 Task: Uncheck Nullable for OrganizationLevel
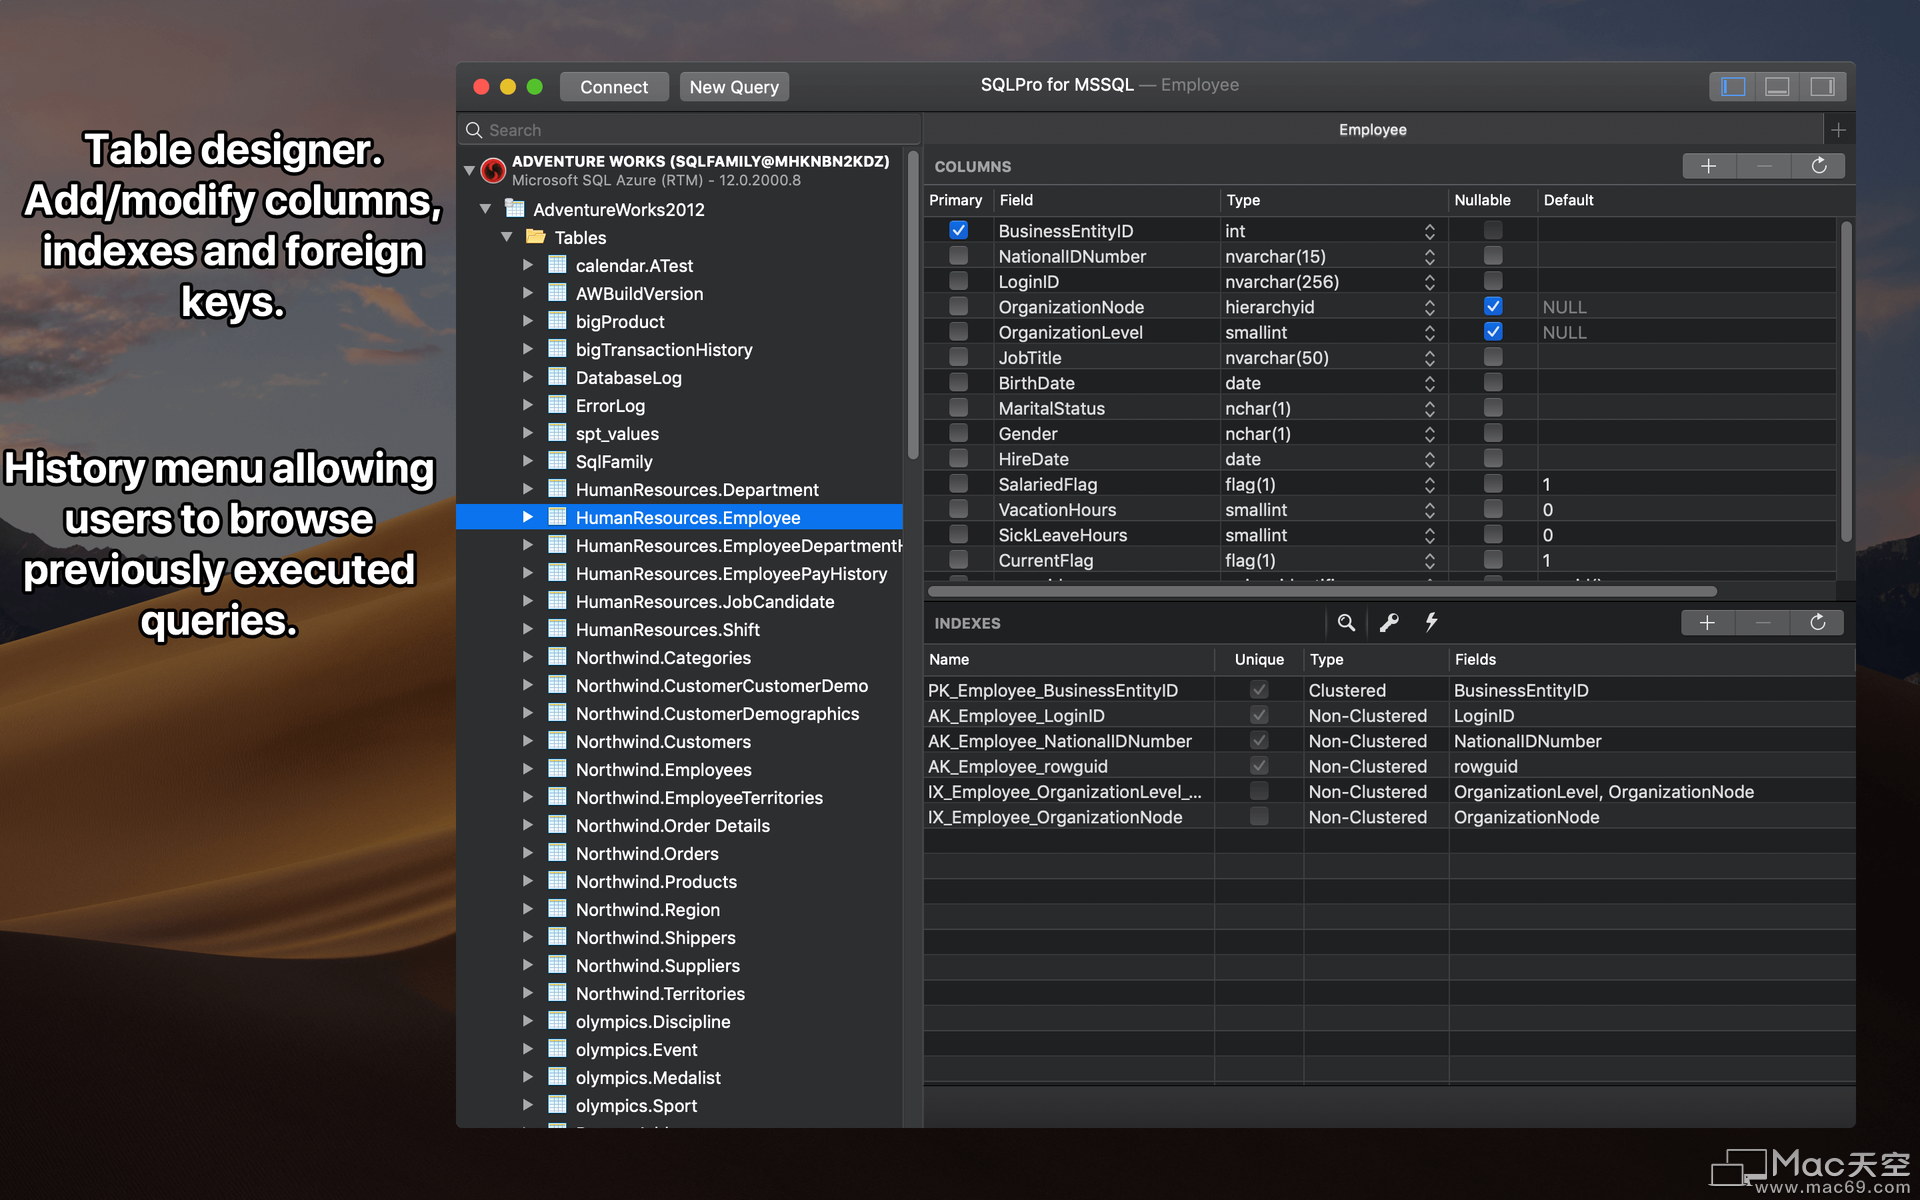click(x=1493, y=331)
